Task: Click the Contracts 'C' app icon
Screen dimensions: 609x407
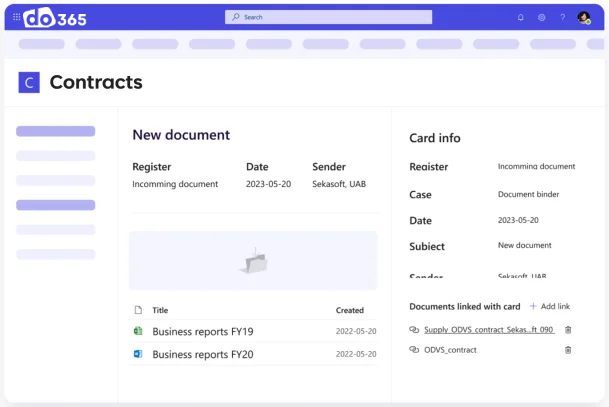Action: [29, 83]
